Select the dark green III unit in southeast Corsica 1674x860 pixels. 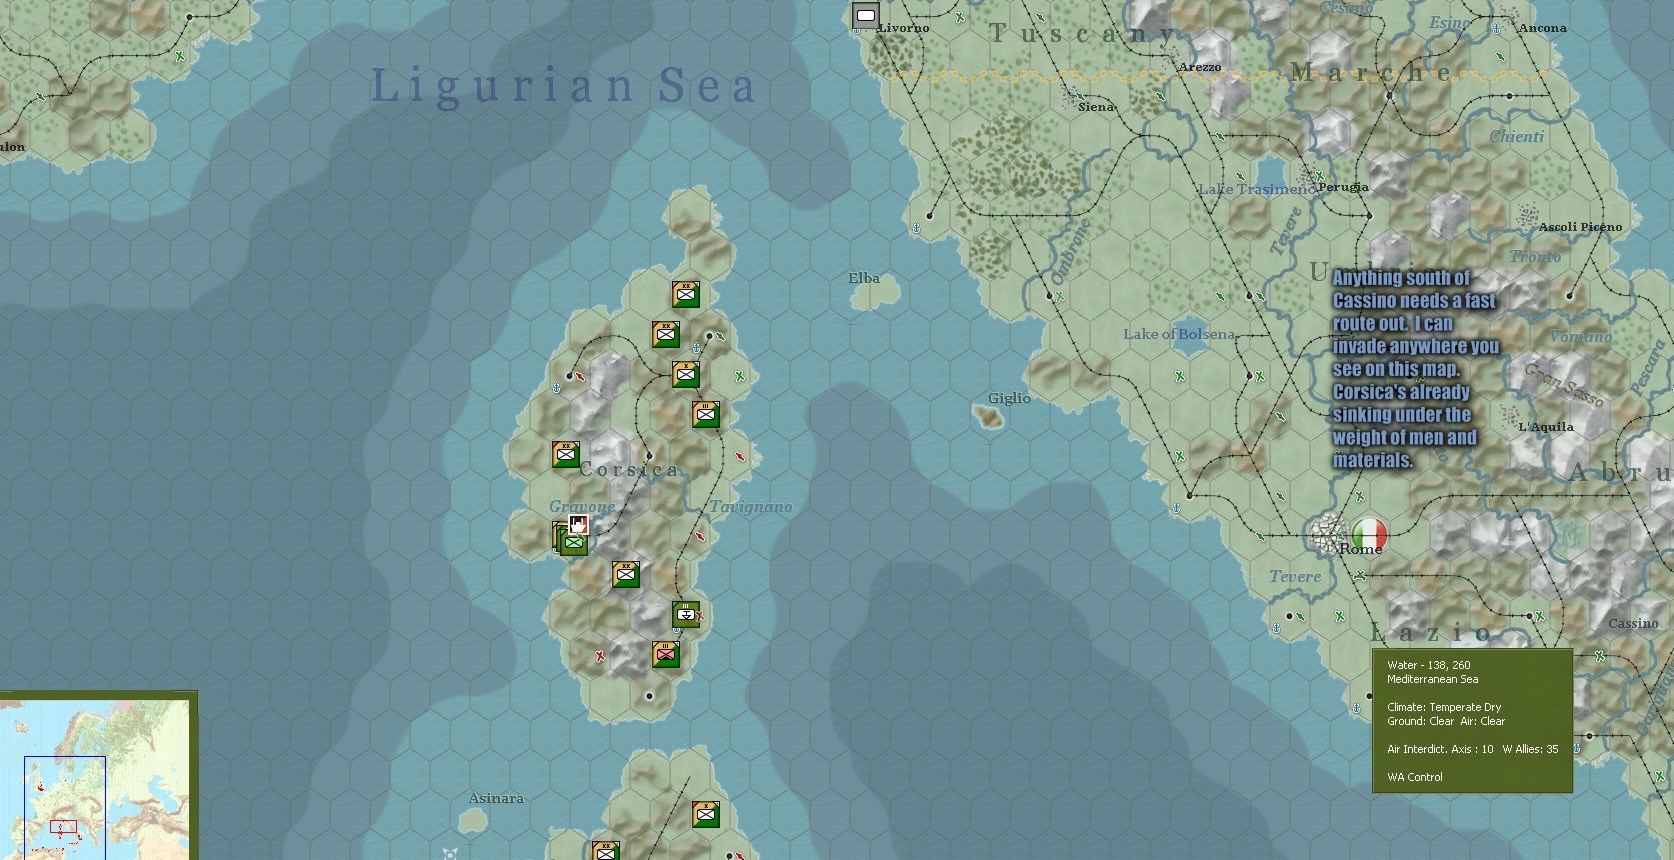pyautogui.click(x=686, y=614)
